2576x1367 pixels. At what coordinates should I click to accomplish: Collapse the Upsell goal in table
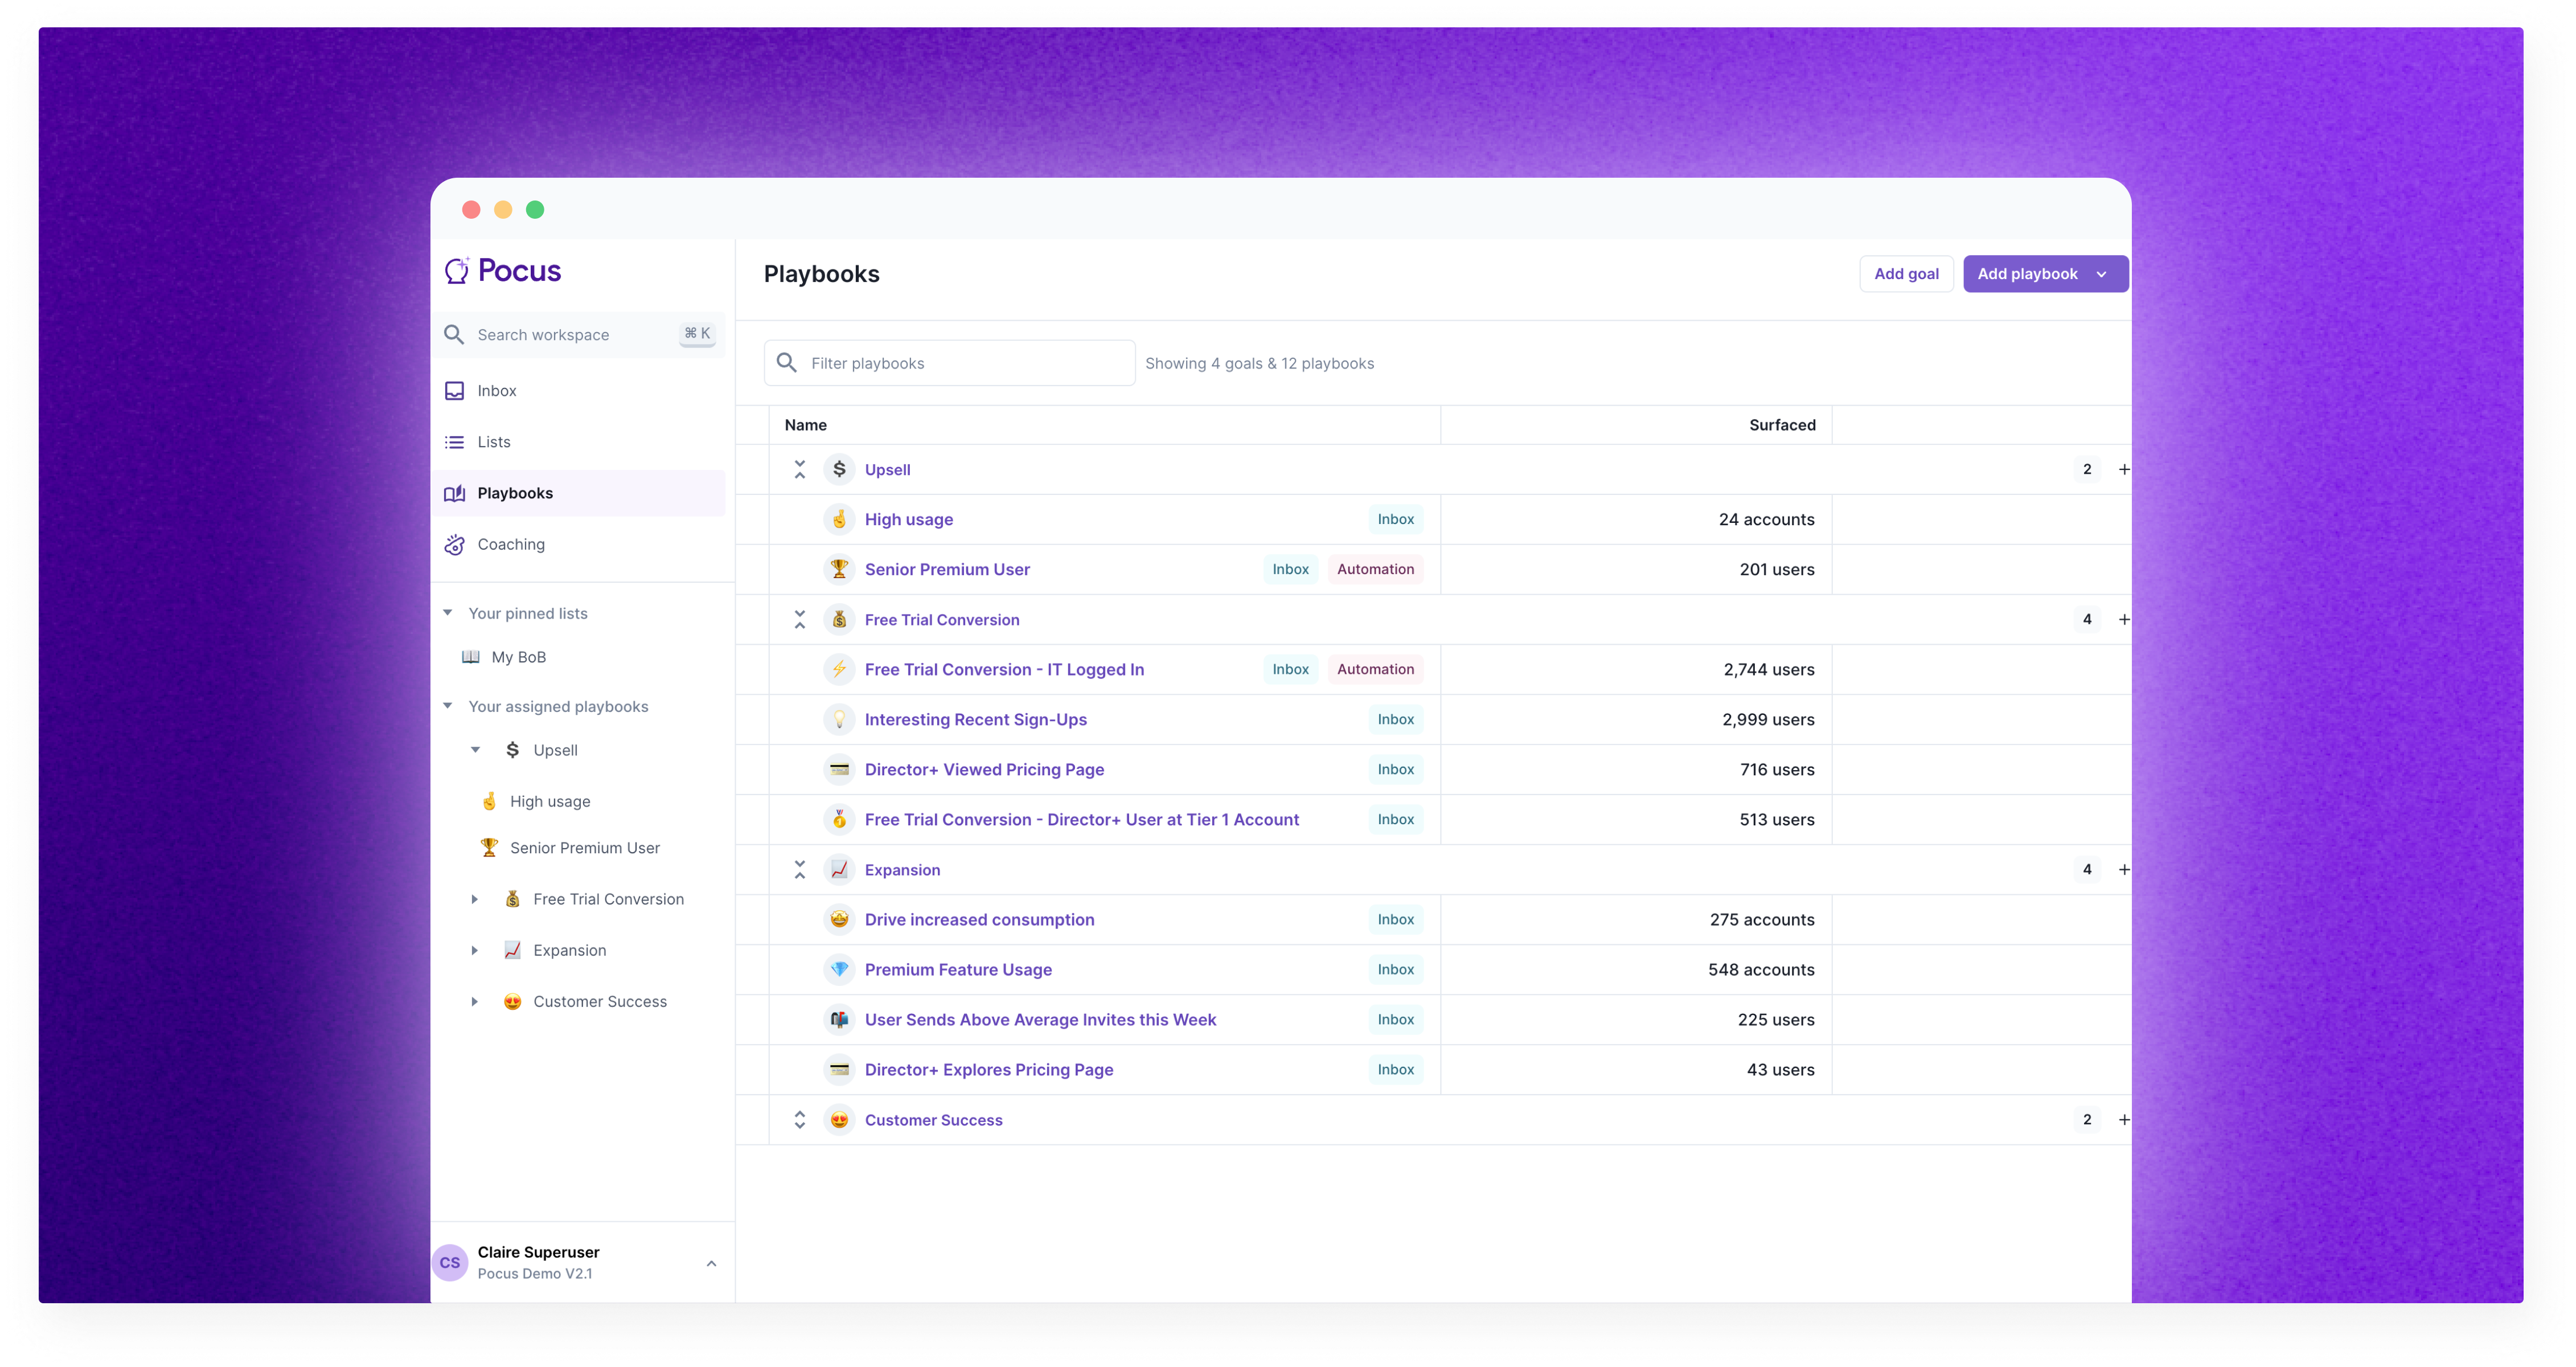[799, 469]
